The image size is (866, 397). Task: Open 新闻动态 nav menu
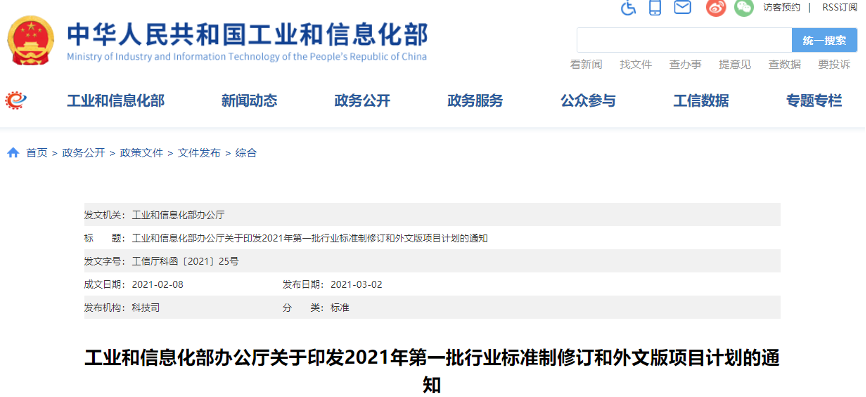click(249, 101)
